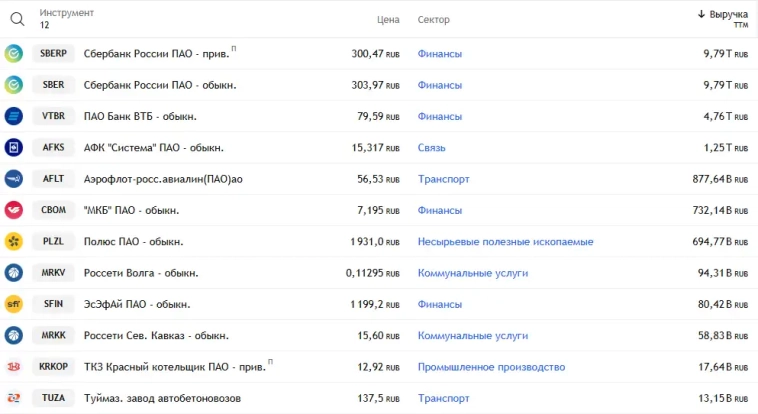This screenshot has width=758, height=414.
Task: Open Финансы sector link in SFIN row
Action: tap(440, 304)
